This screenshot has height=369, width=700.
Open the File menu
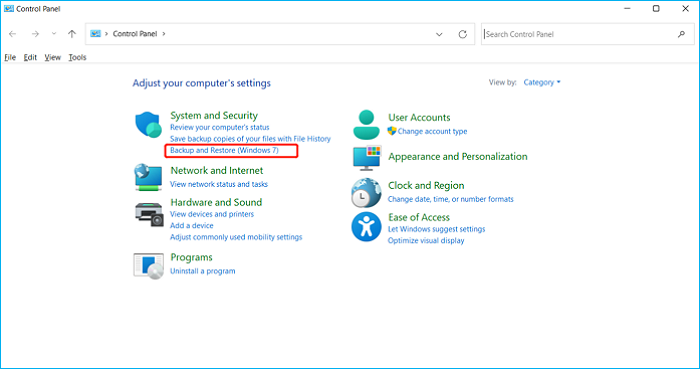(x=10, y=57)
